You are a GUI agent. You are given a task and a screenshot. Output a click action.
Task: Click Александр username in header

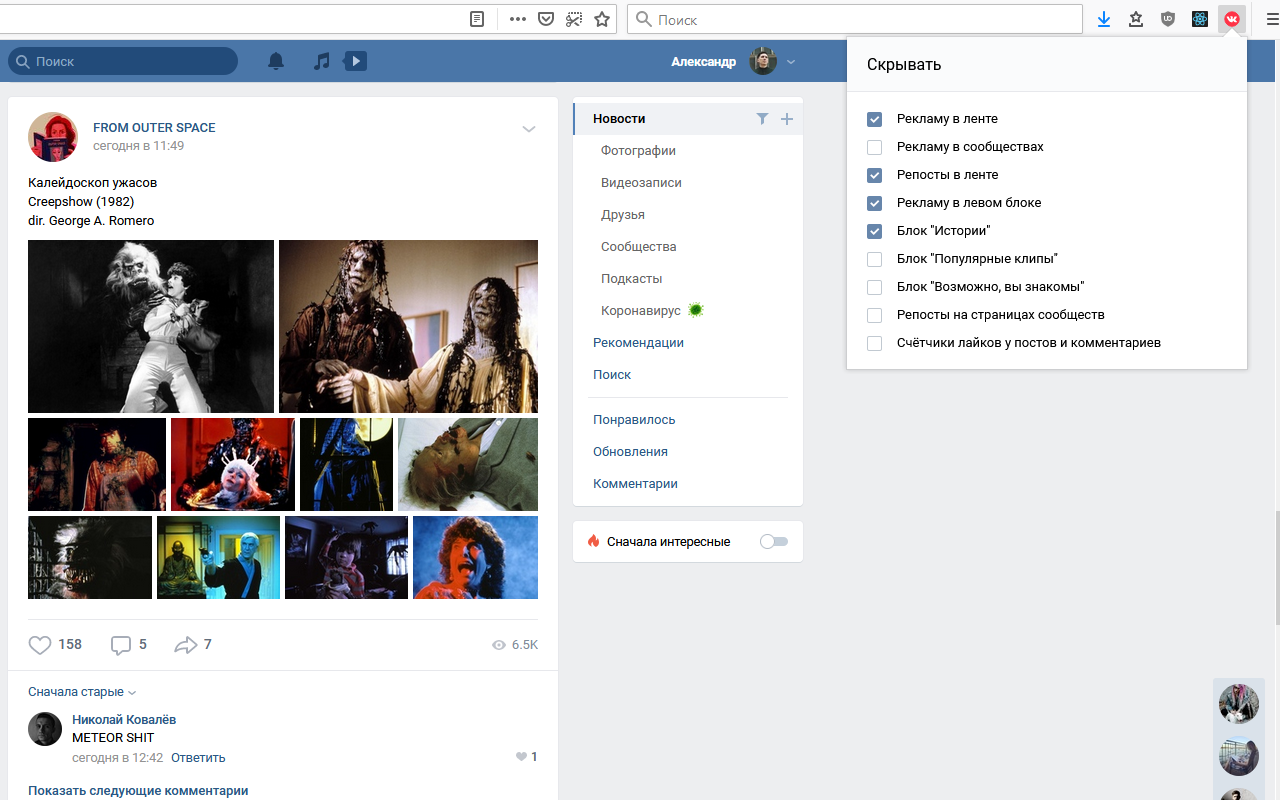click(x=704, y=62)
